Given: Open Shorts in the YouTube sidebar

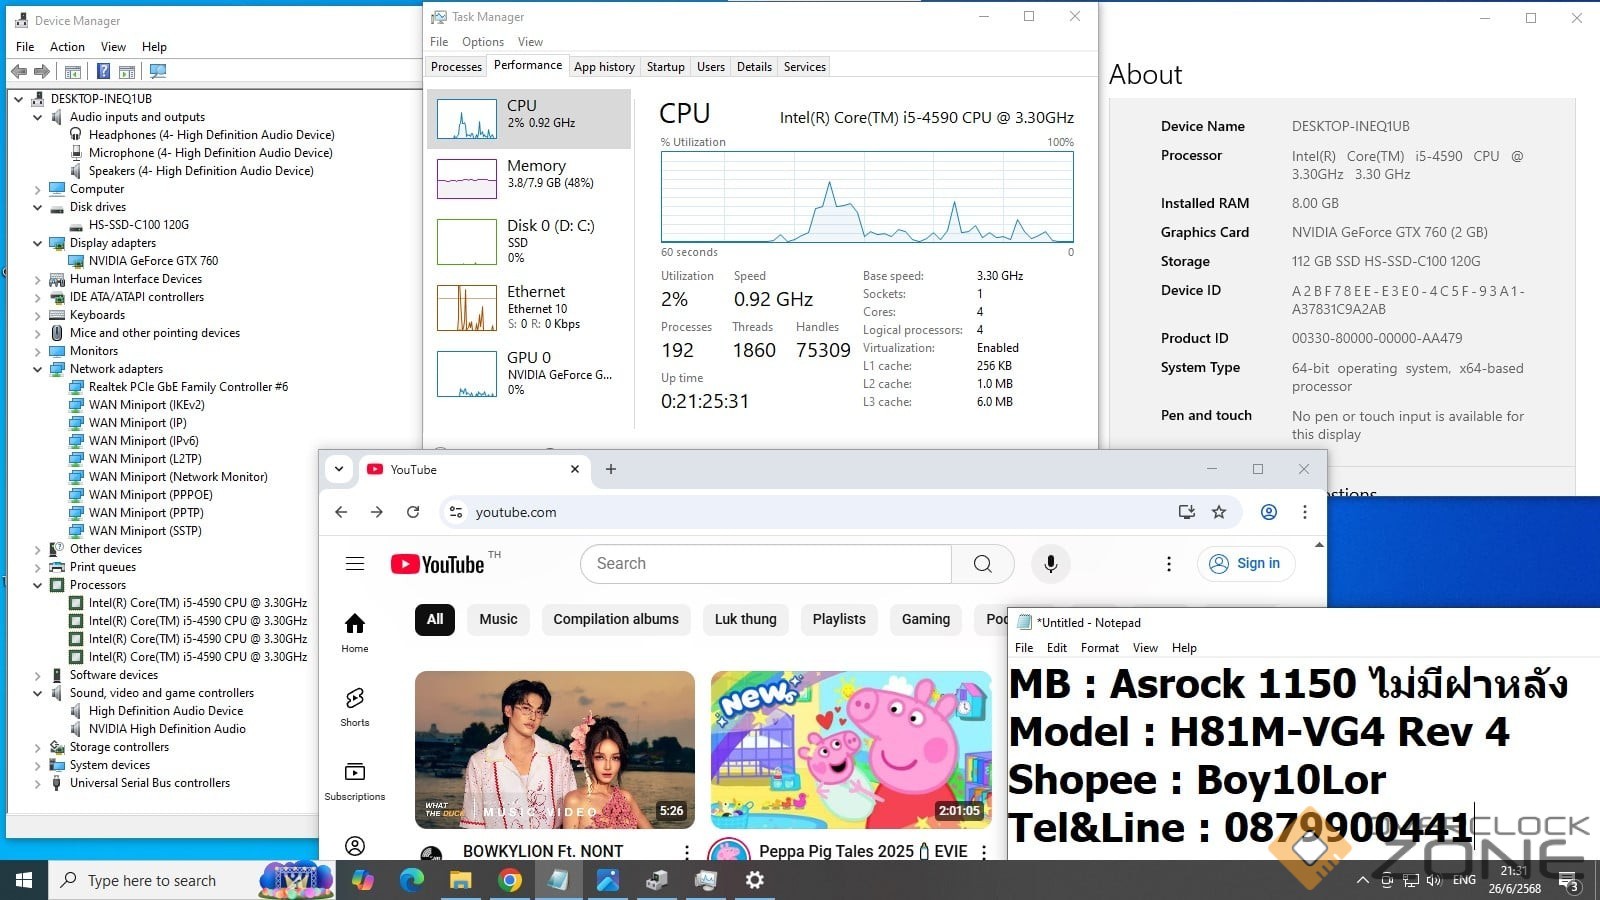Looking at the screenshot, I should [x=355, y=706].
